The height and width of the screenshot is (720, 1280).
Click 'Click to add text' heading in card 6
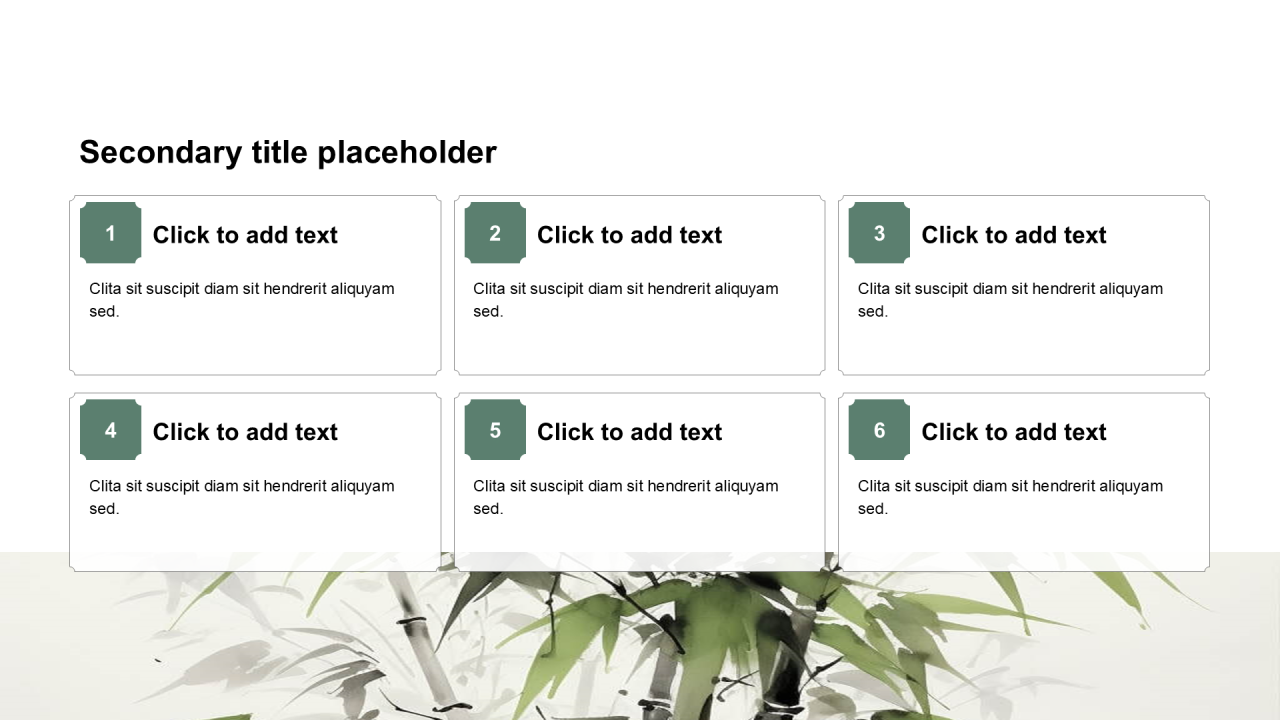pos(1013,432)
